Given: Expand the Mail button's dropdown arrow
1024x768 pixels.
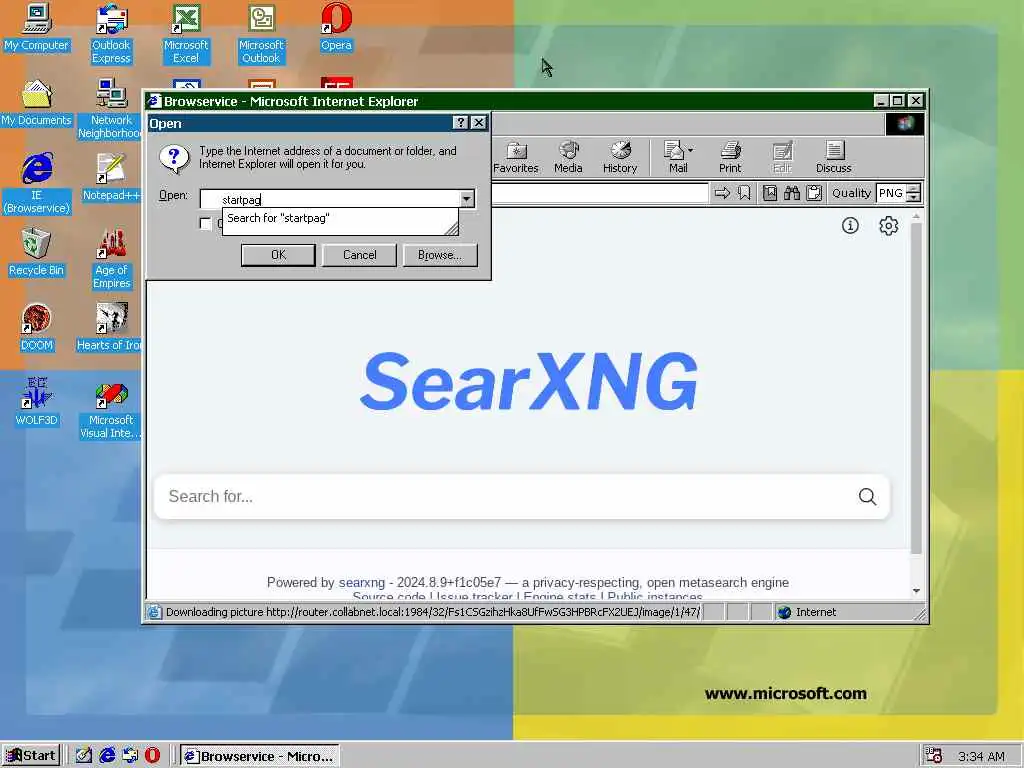Looking at the screenshot, I should [691, 150].
